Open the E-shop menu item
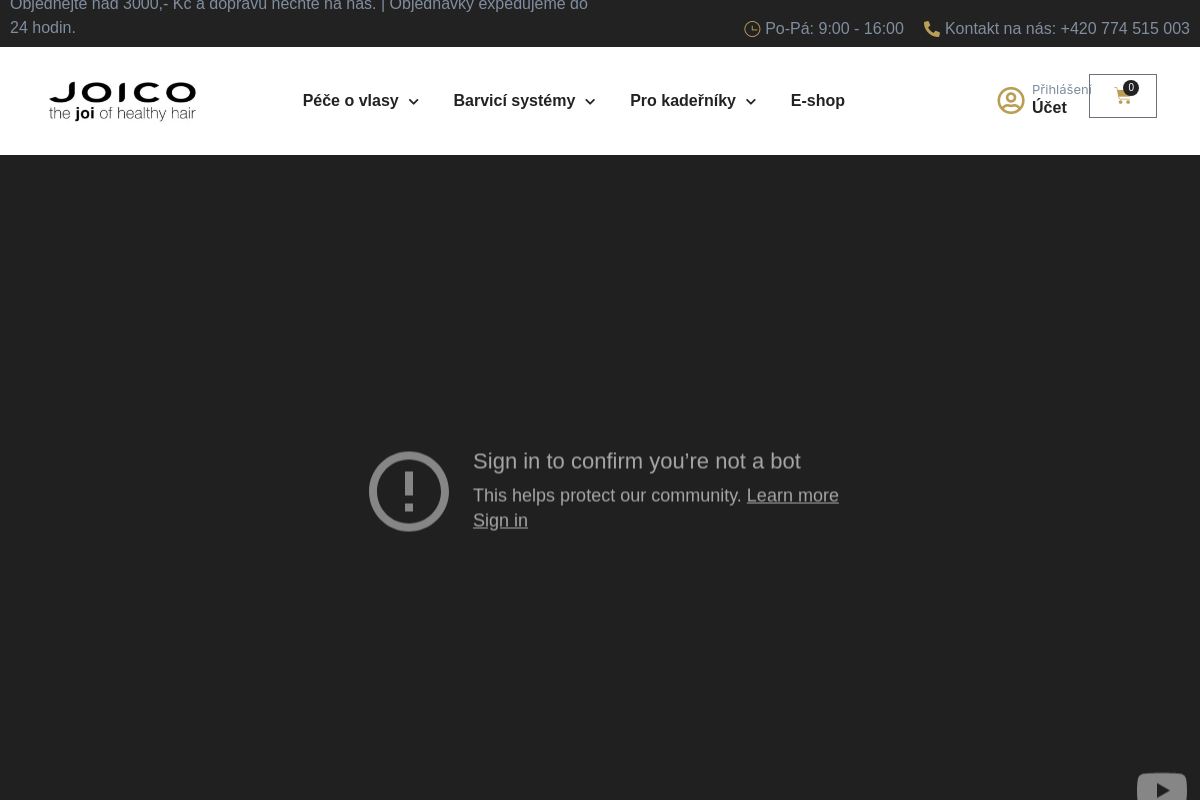Image resolution: width=1200 pixels, height=800 pixels. click(x=817, y=100)
